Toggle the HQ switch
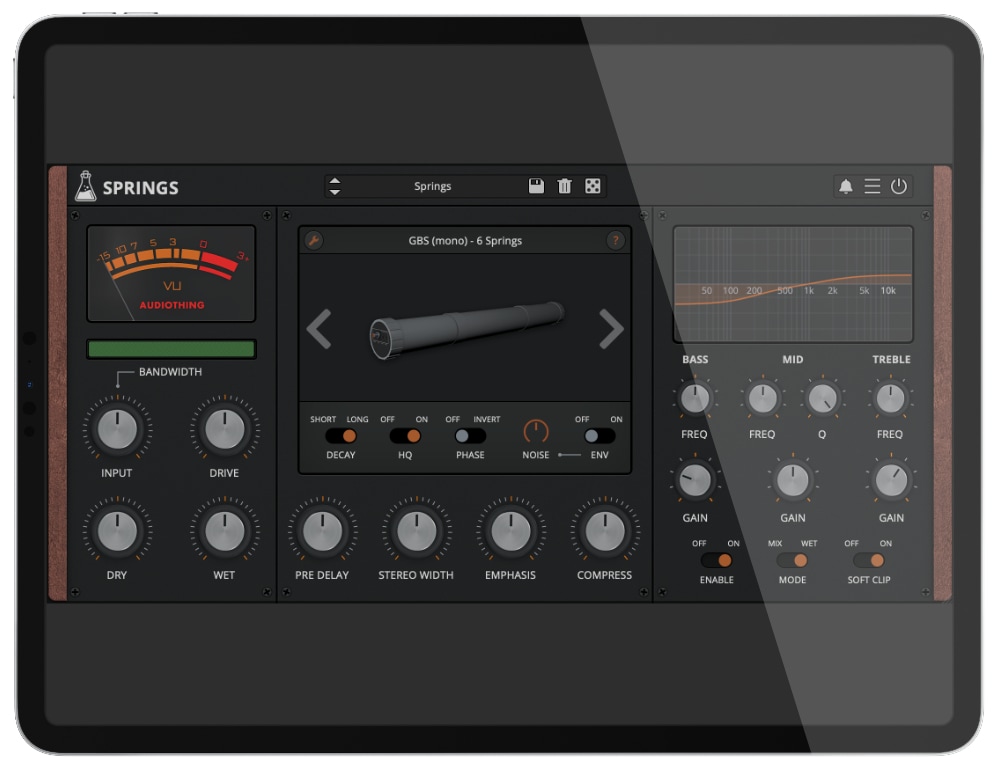Image resolution: width=1000 pixels, height=767 pixels. (x=405, y=436)
